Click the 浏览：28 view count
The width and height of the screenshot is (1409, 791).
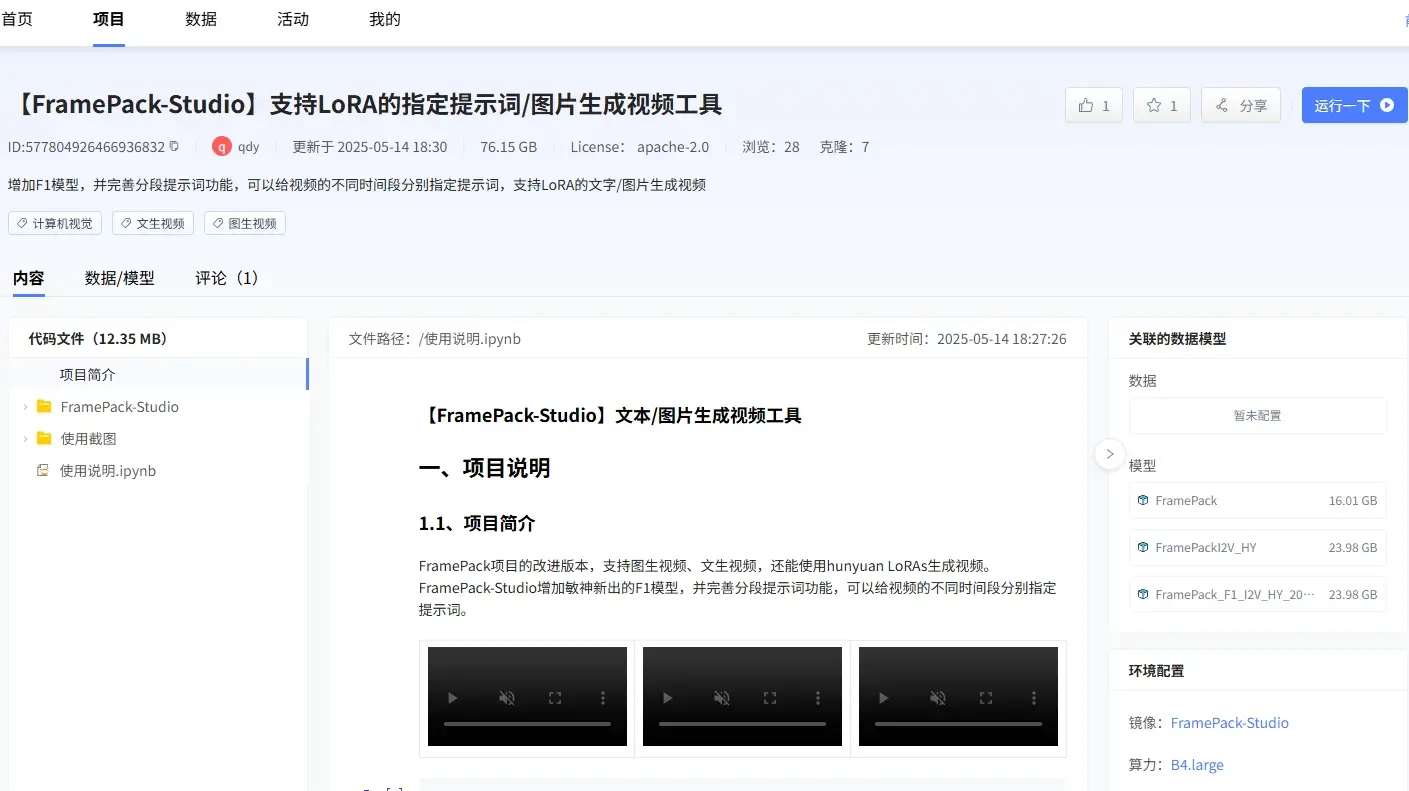coord(771,147)
